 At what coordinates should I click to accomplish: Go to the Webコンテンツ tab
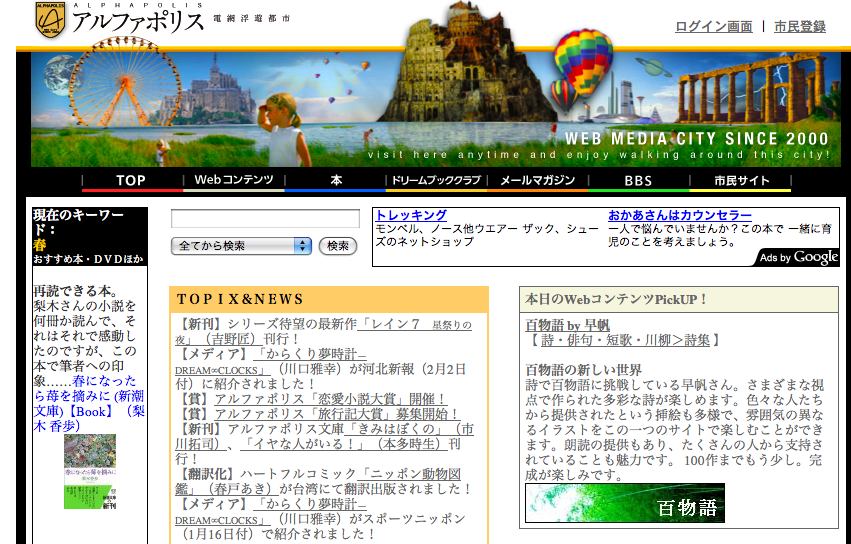coord(234,181)
